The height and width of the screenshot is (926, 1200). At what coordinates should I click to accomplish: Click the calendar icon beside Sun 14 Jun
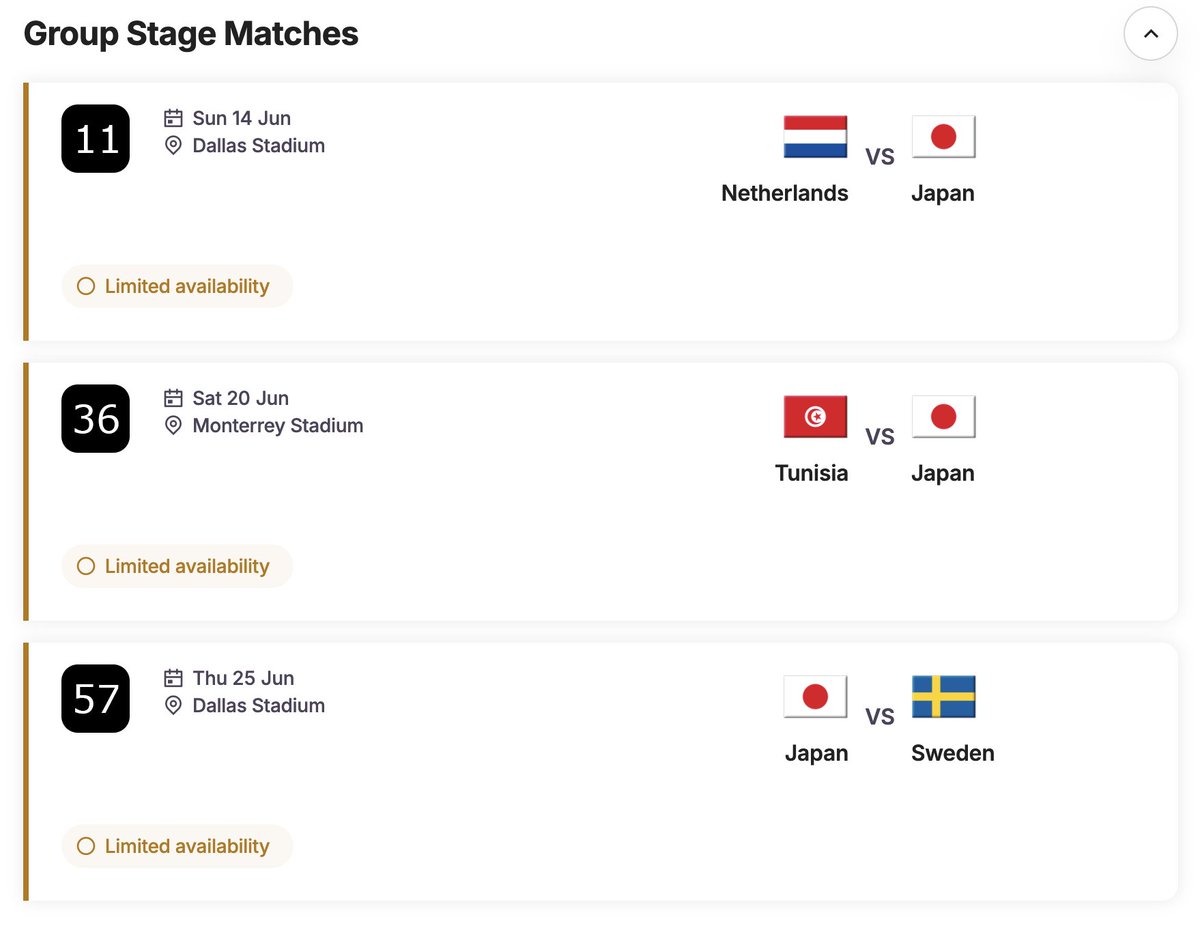173,118
